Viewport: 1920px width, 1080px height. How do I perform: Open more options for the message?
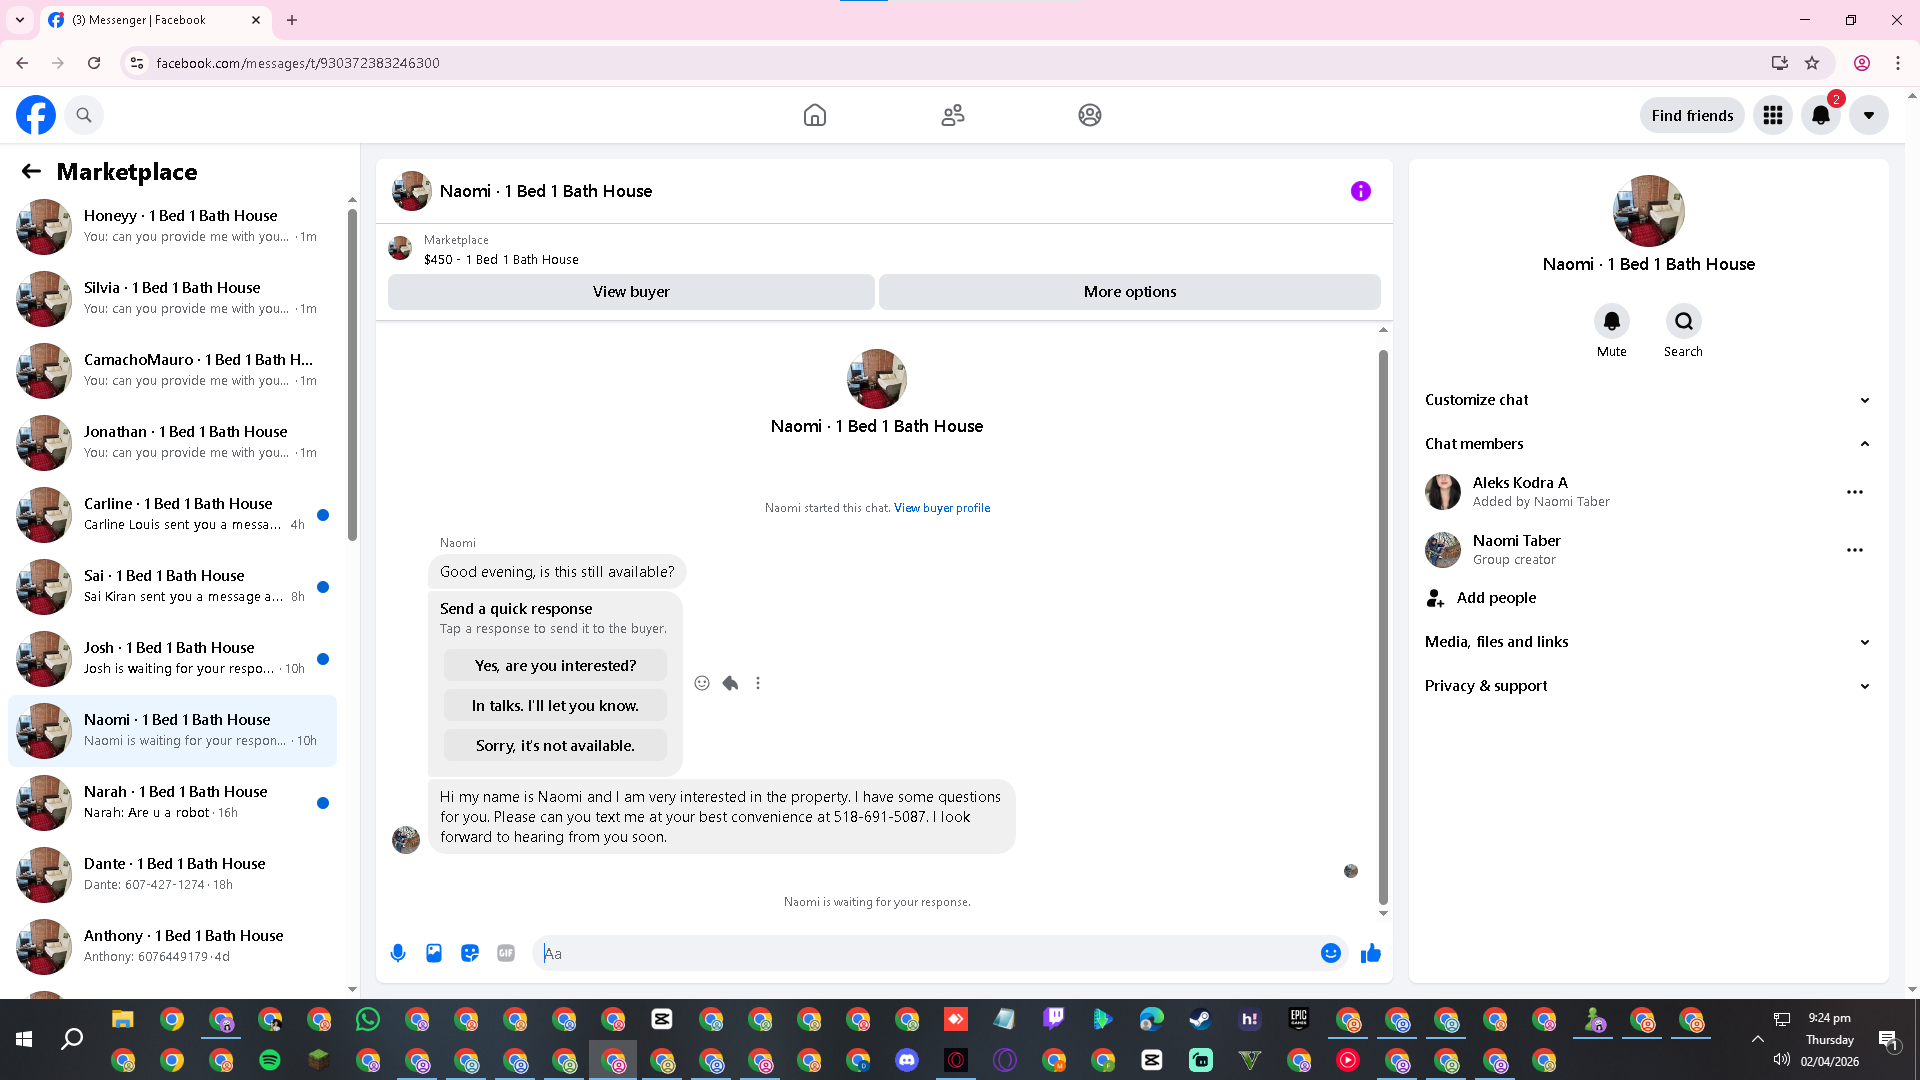[x=758, y=683]
